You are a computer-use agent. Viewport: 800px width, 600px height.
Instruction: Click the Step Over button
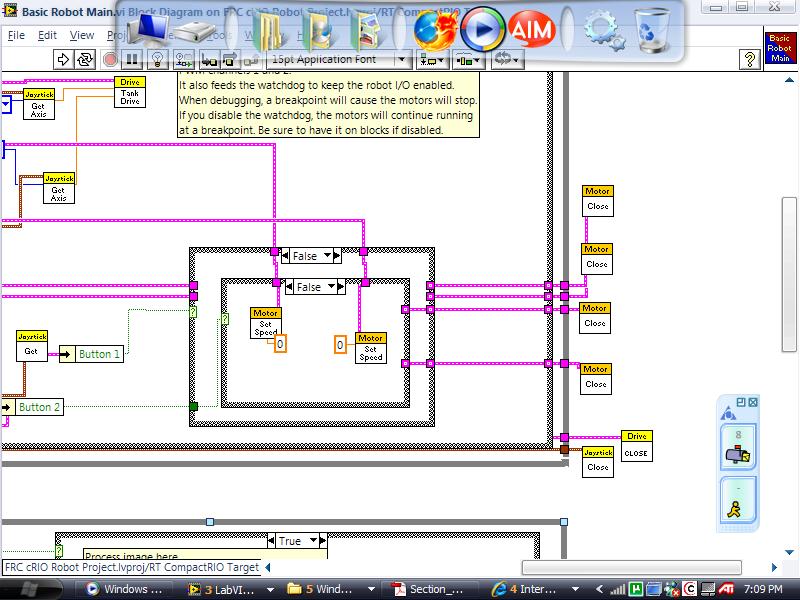coord(230,60)
